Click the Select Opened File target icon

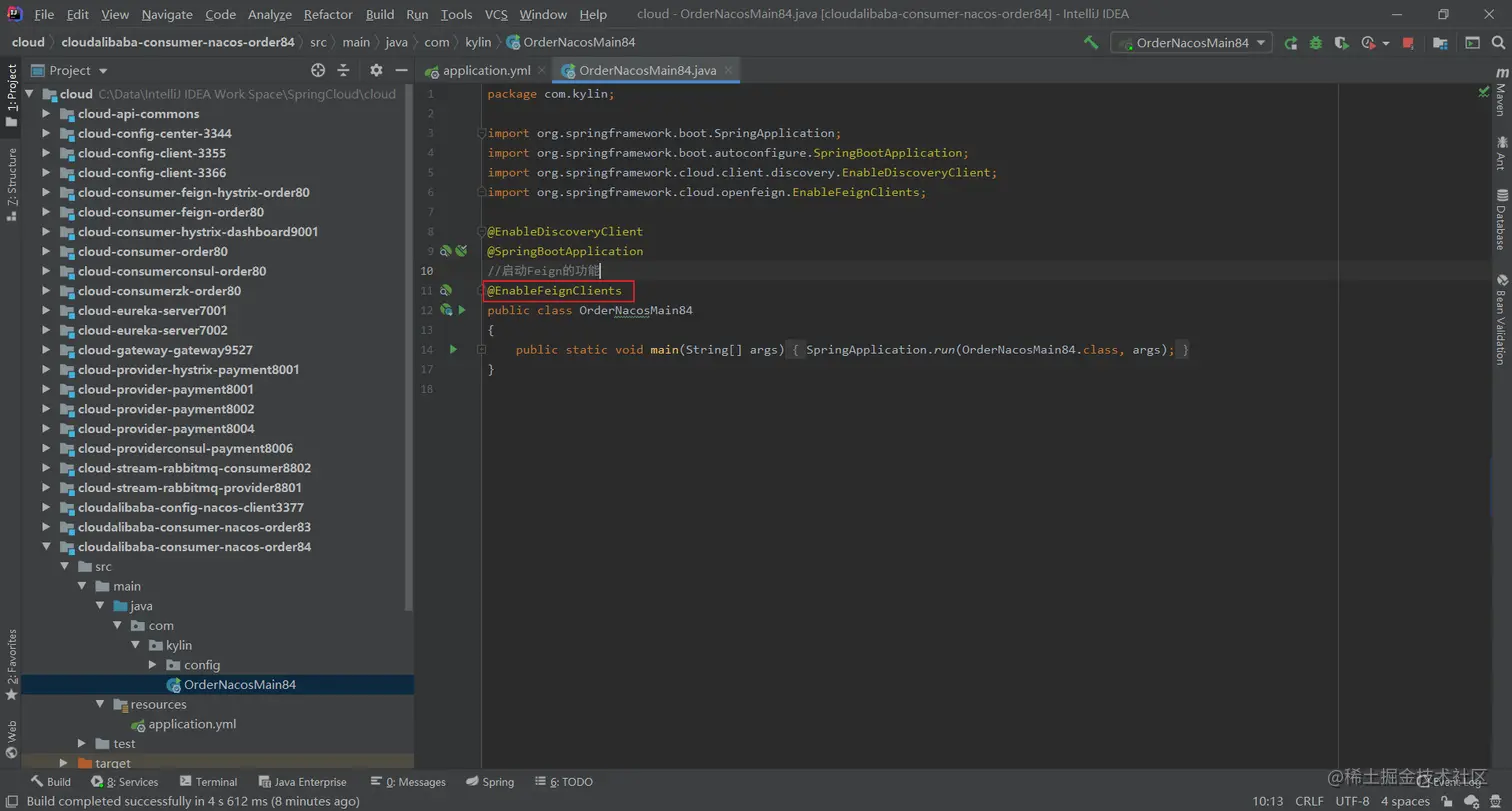tap(318, 70)
